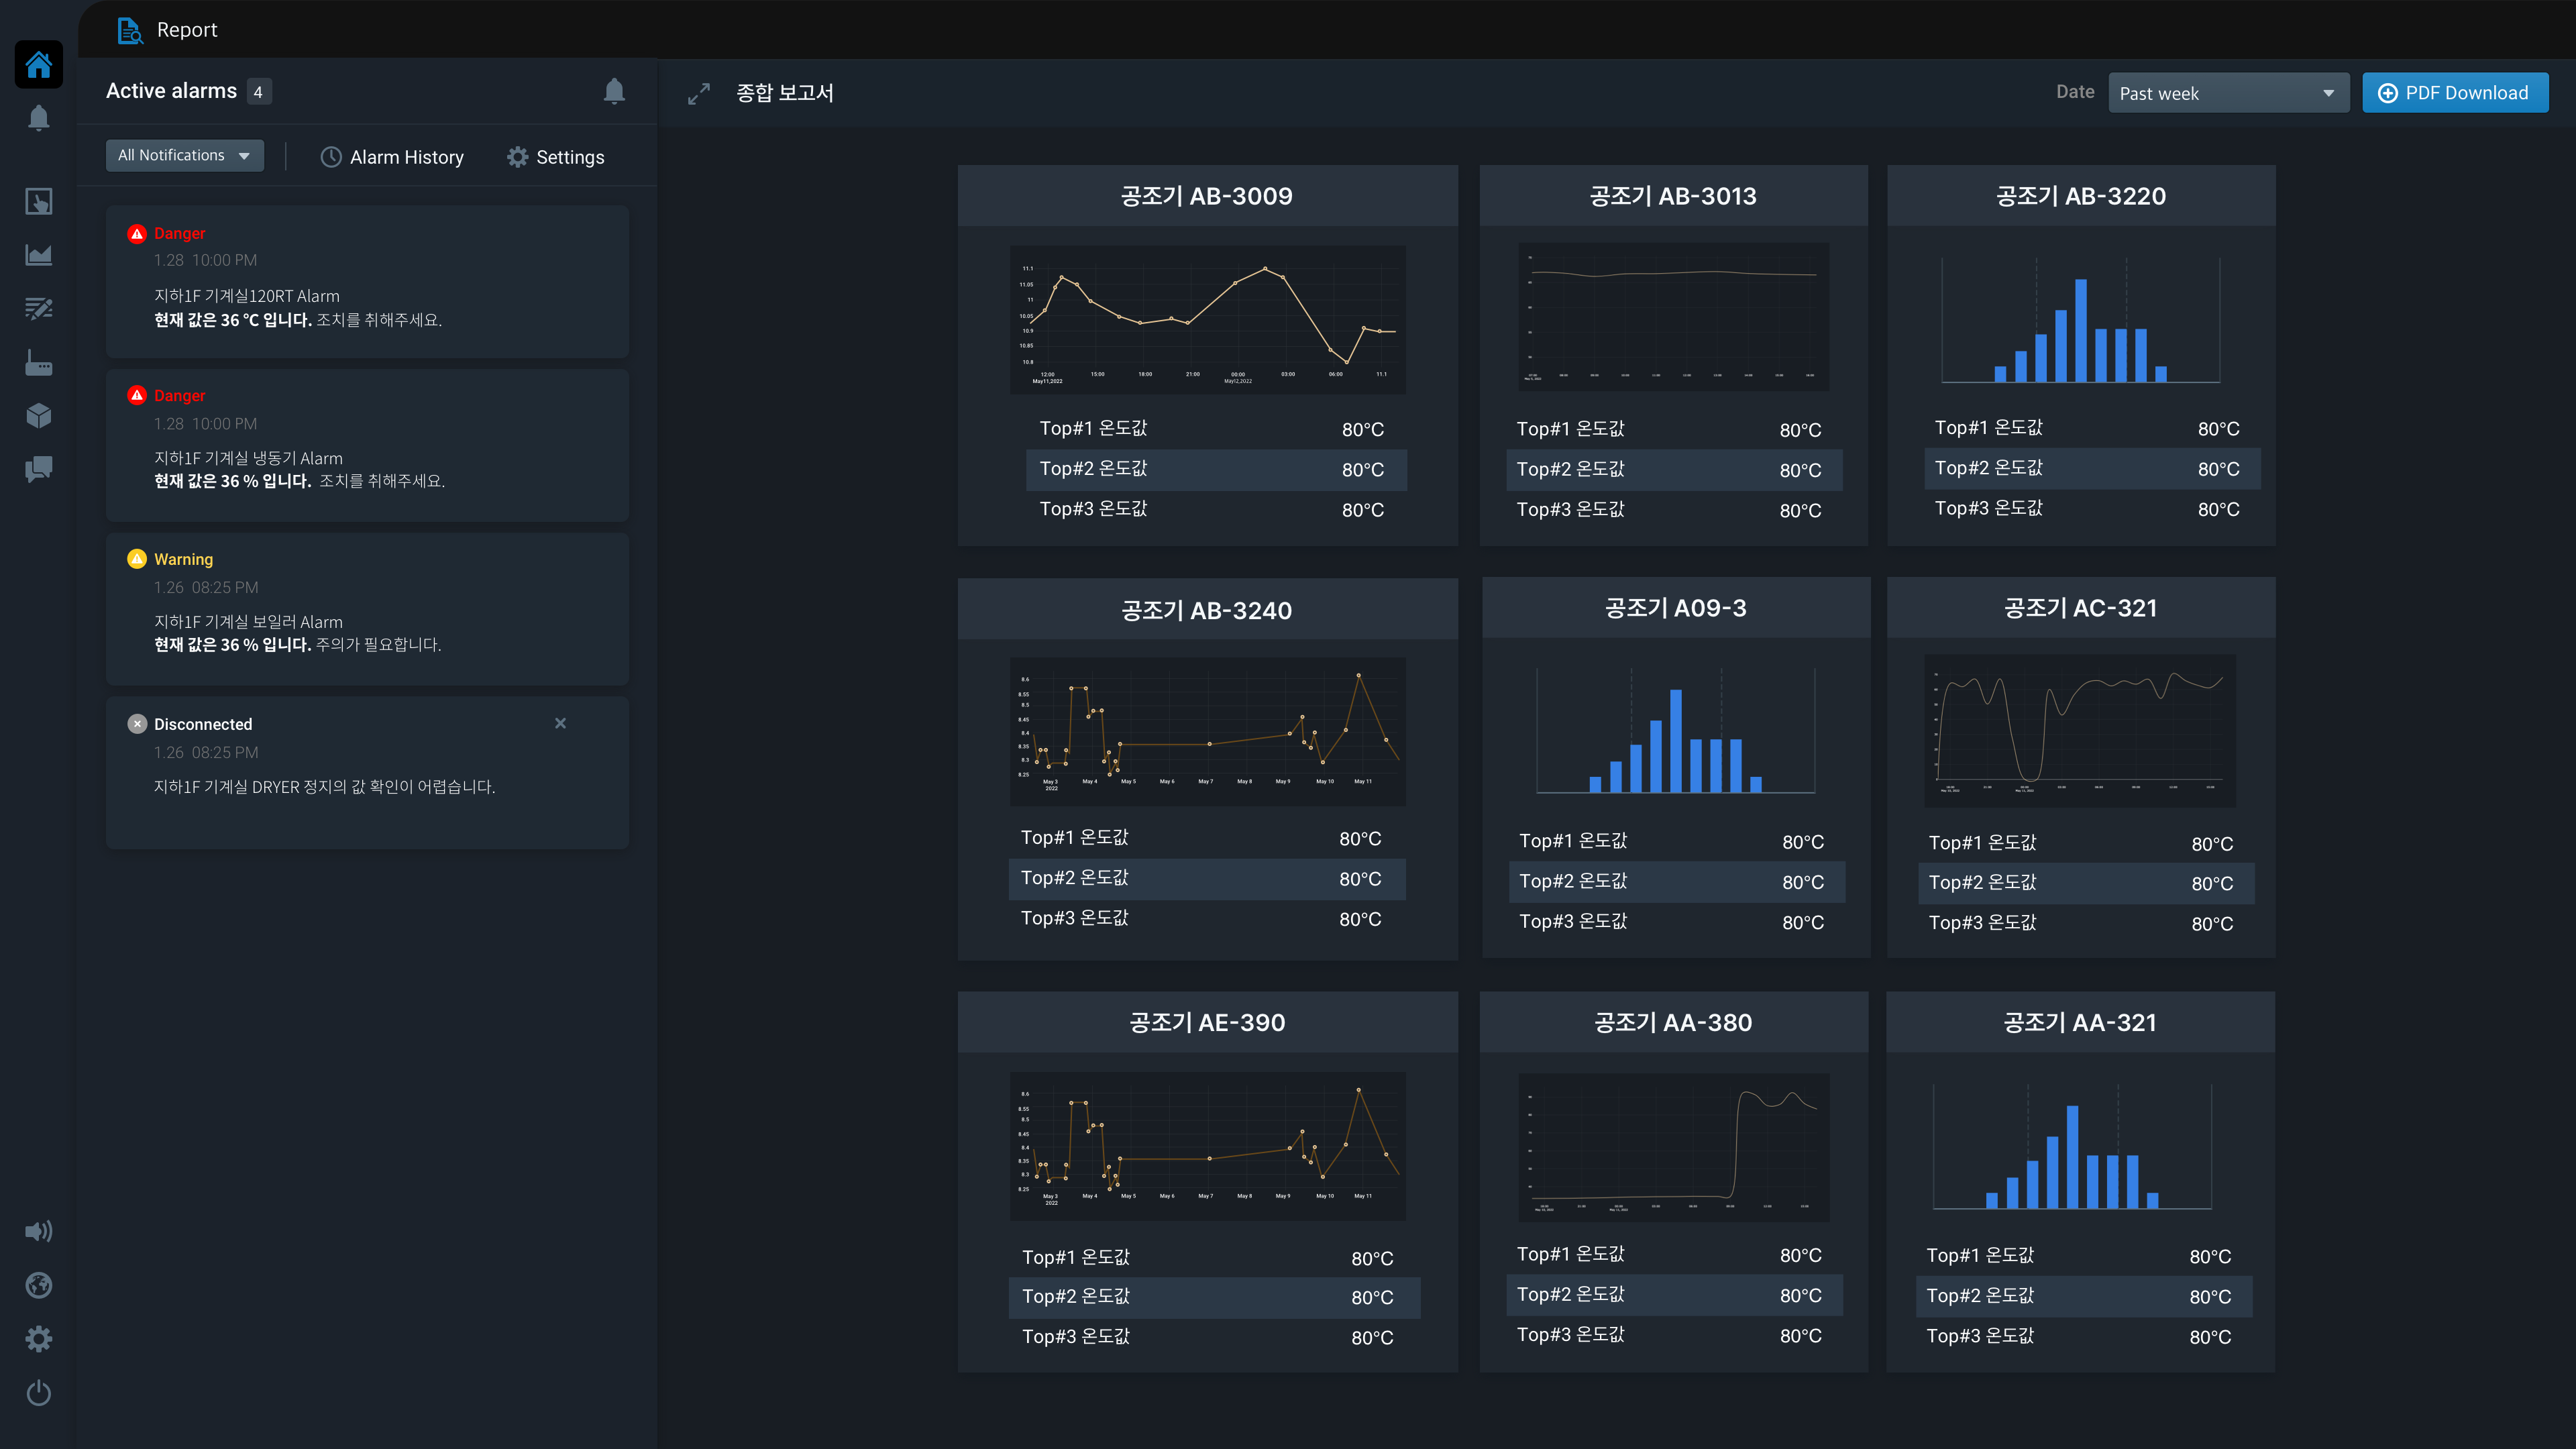Open the AA-380 line chart thumbnail

point(1673,1147)
